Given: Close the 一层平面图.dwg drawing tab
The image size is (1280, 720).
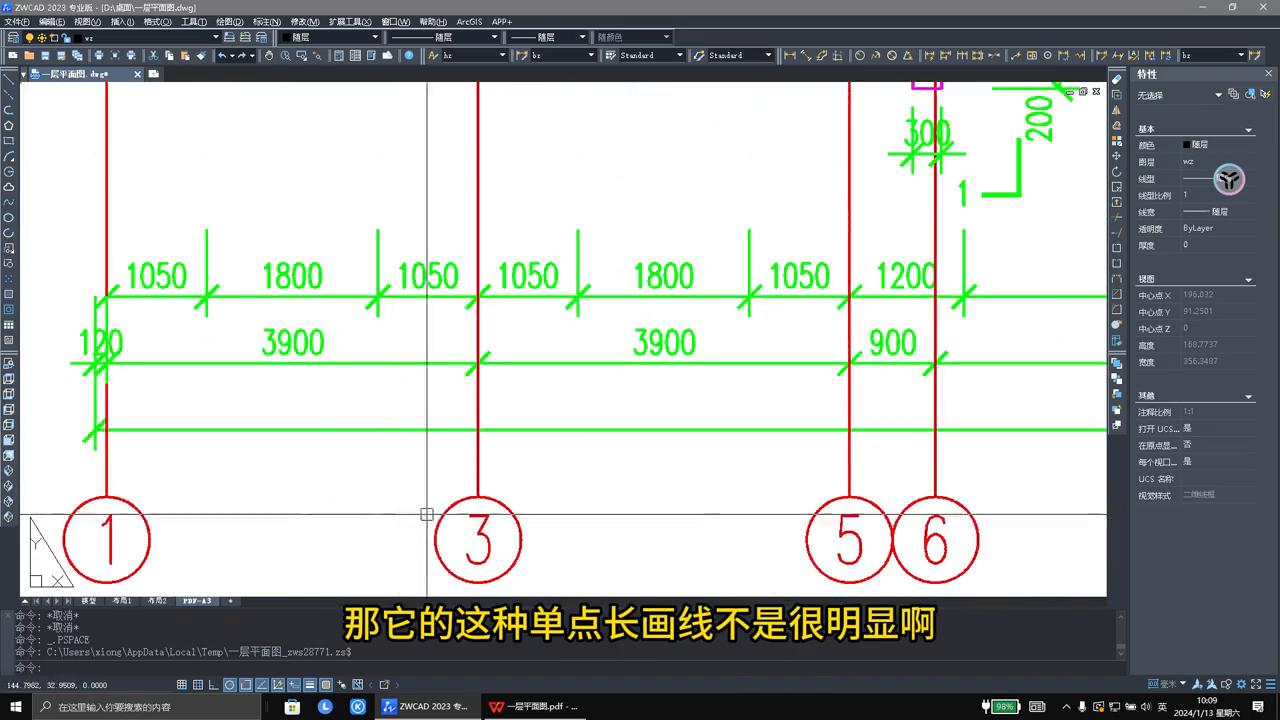Looking at the screenshot, I should 136,74.
